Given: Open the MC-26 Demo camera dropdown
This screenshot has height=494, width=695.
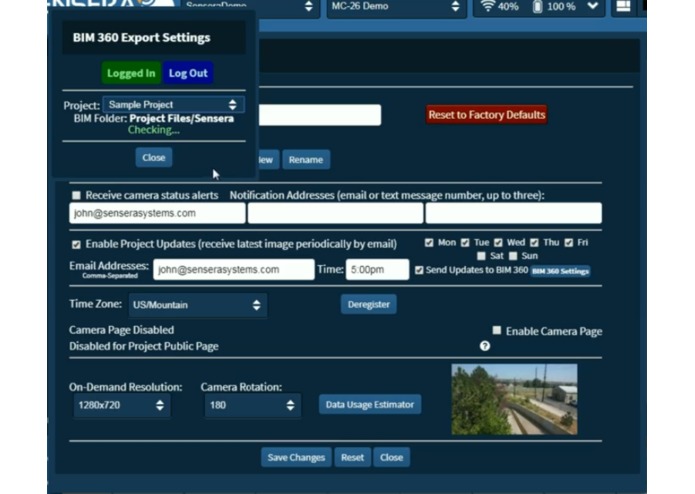Looking at the screenshot, I should [396, 7].
